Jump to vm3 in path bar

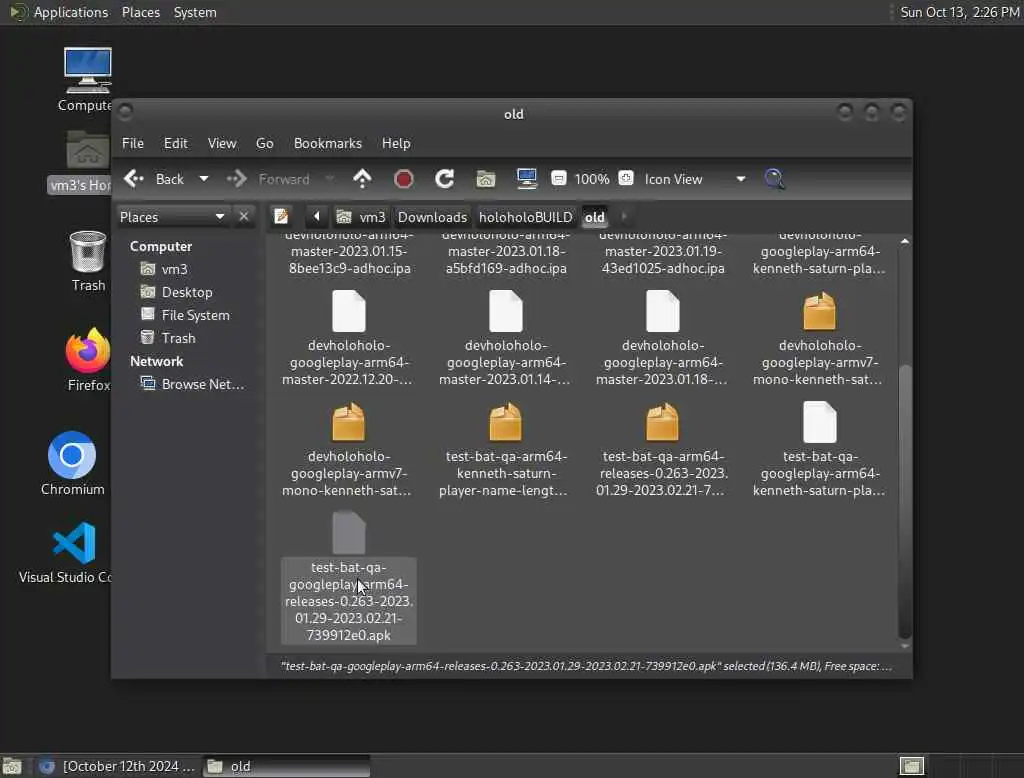point(361,217)
